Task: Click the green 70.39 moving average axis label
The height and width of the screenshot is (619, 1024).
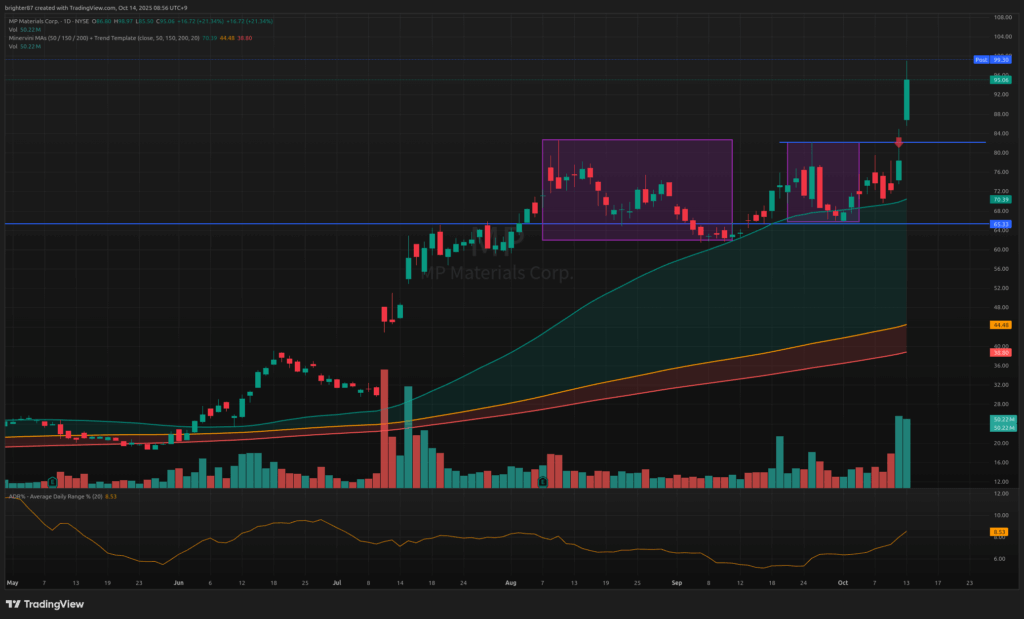Action: coord(1000,200)
